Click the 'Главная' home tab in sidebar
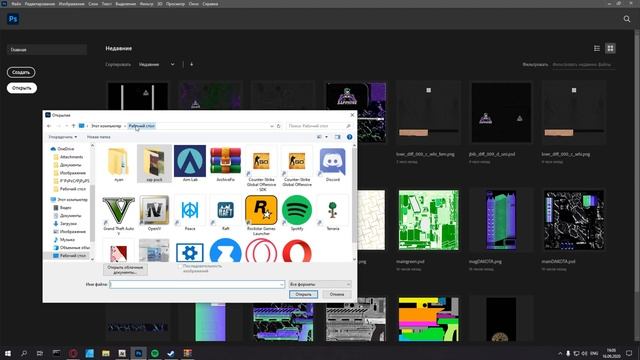This screenshot has width=640, height=360. coord(47,50)
